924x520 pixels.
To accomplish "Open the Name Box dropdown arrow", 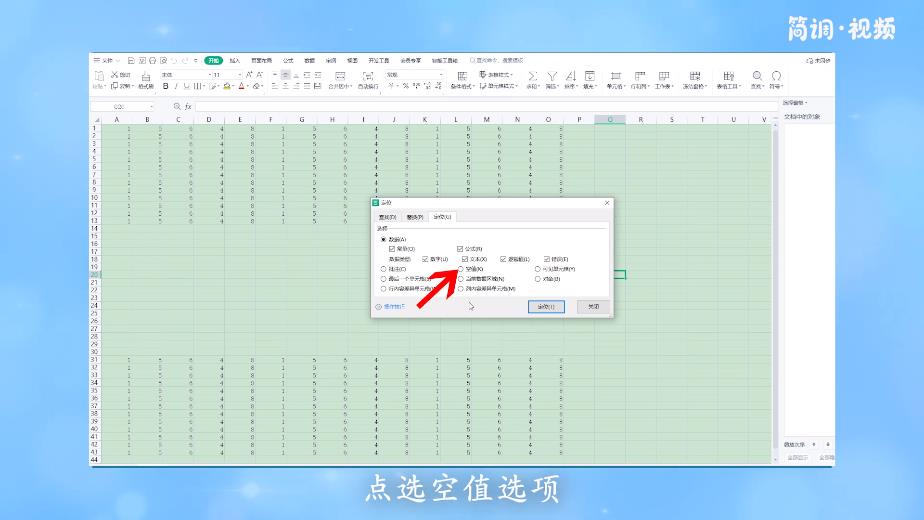I will (152, 106).
